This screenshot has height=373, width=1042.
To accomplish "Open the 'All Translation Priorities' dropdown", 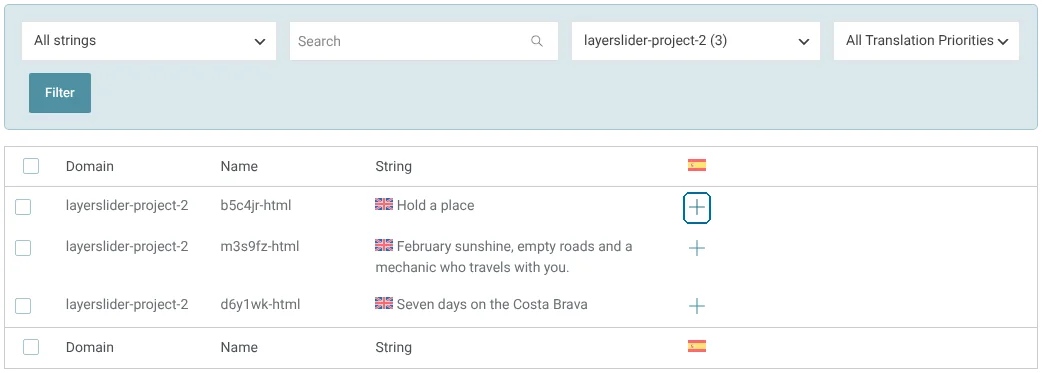I will (926, 41).
